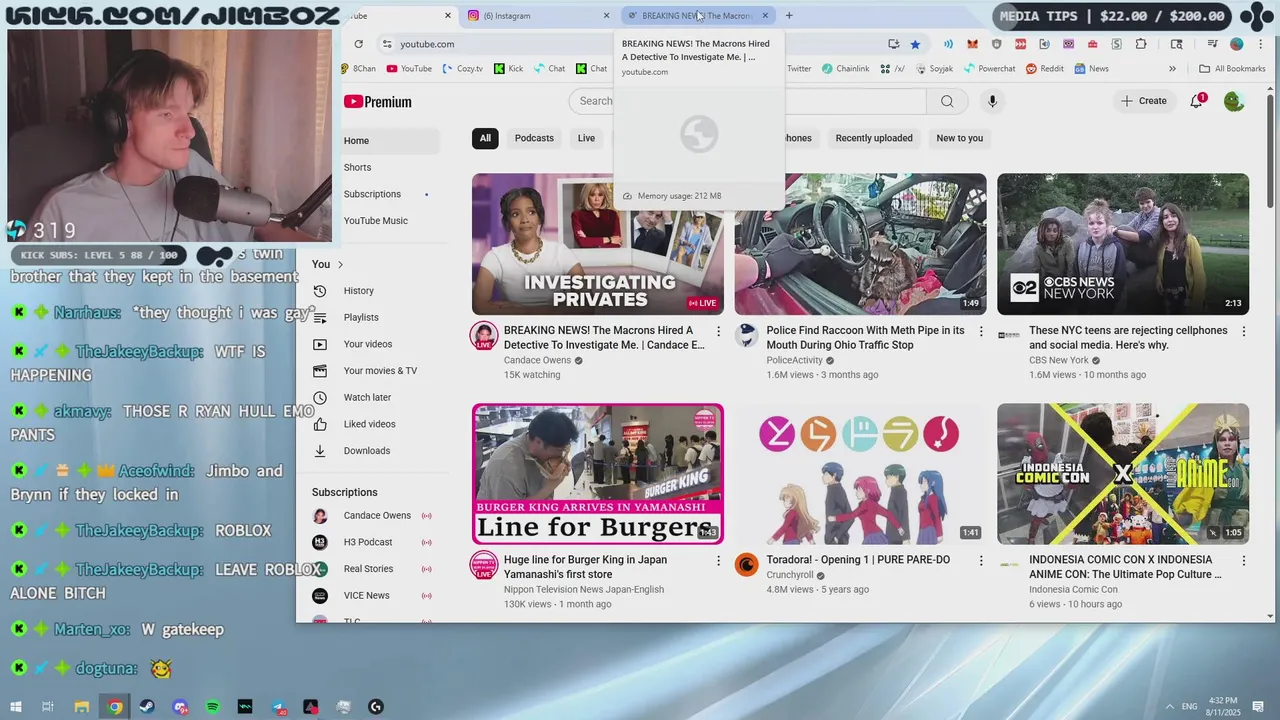The width and height of the screenshot is (1280, 720).
Task: Open a new browser tab
Action: [789, 16]
